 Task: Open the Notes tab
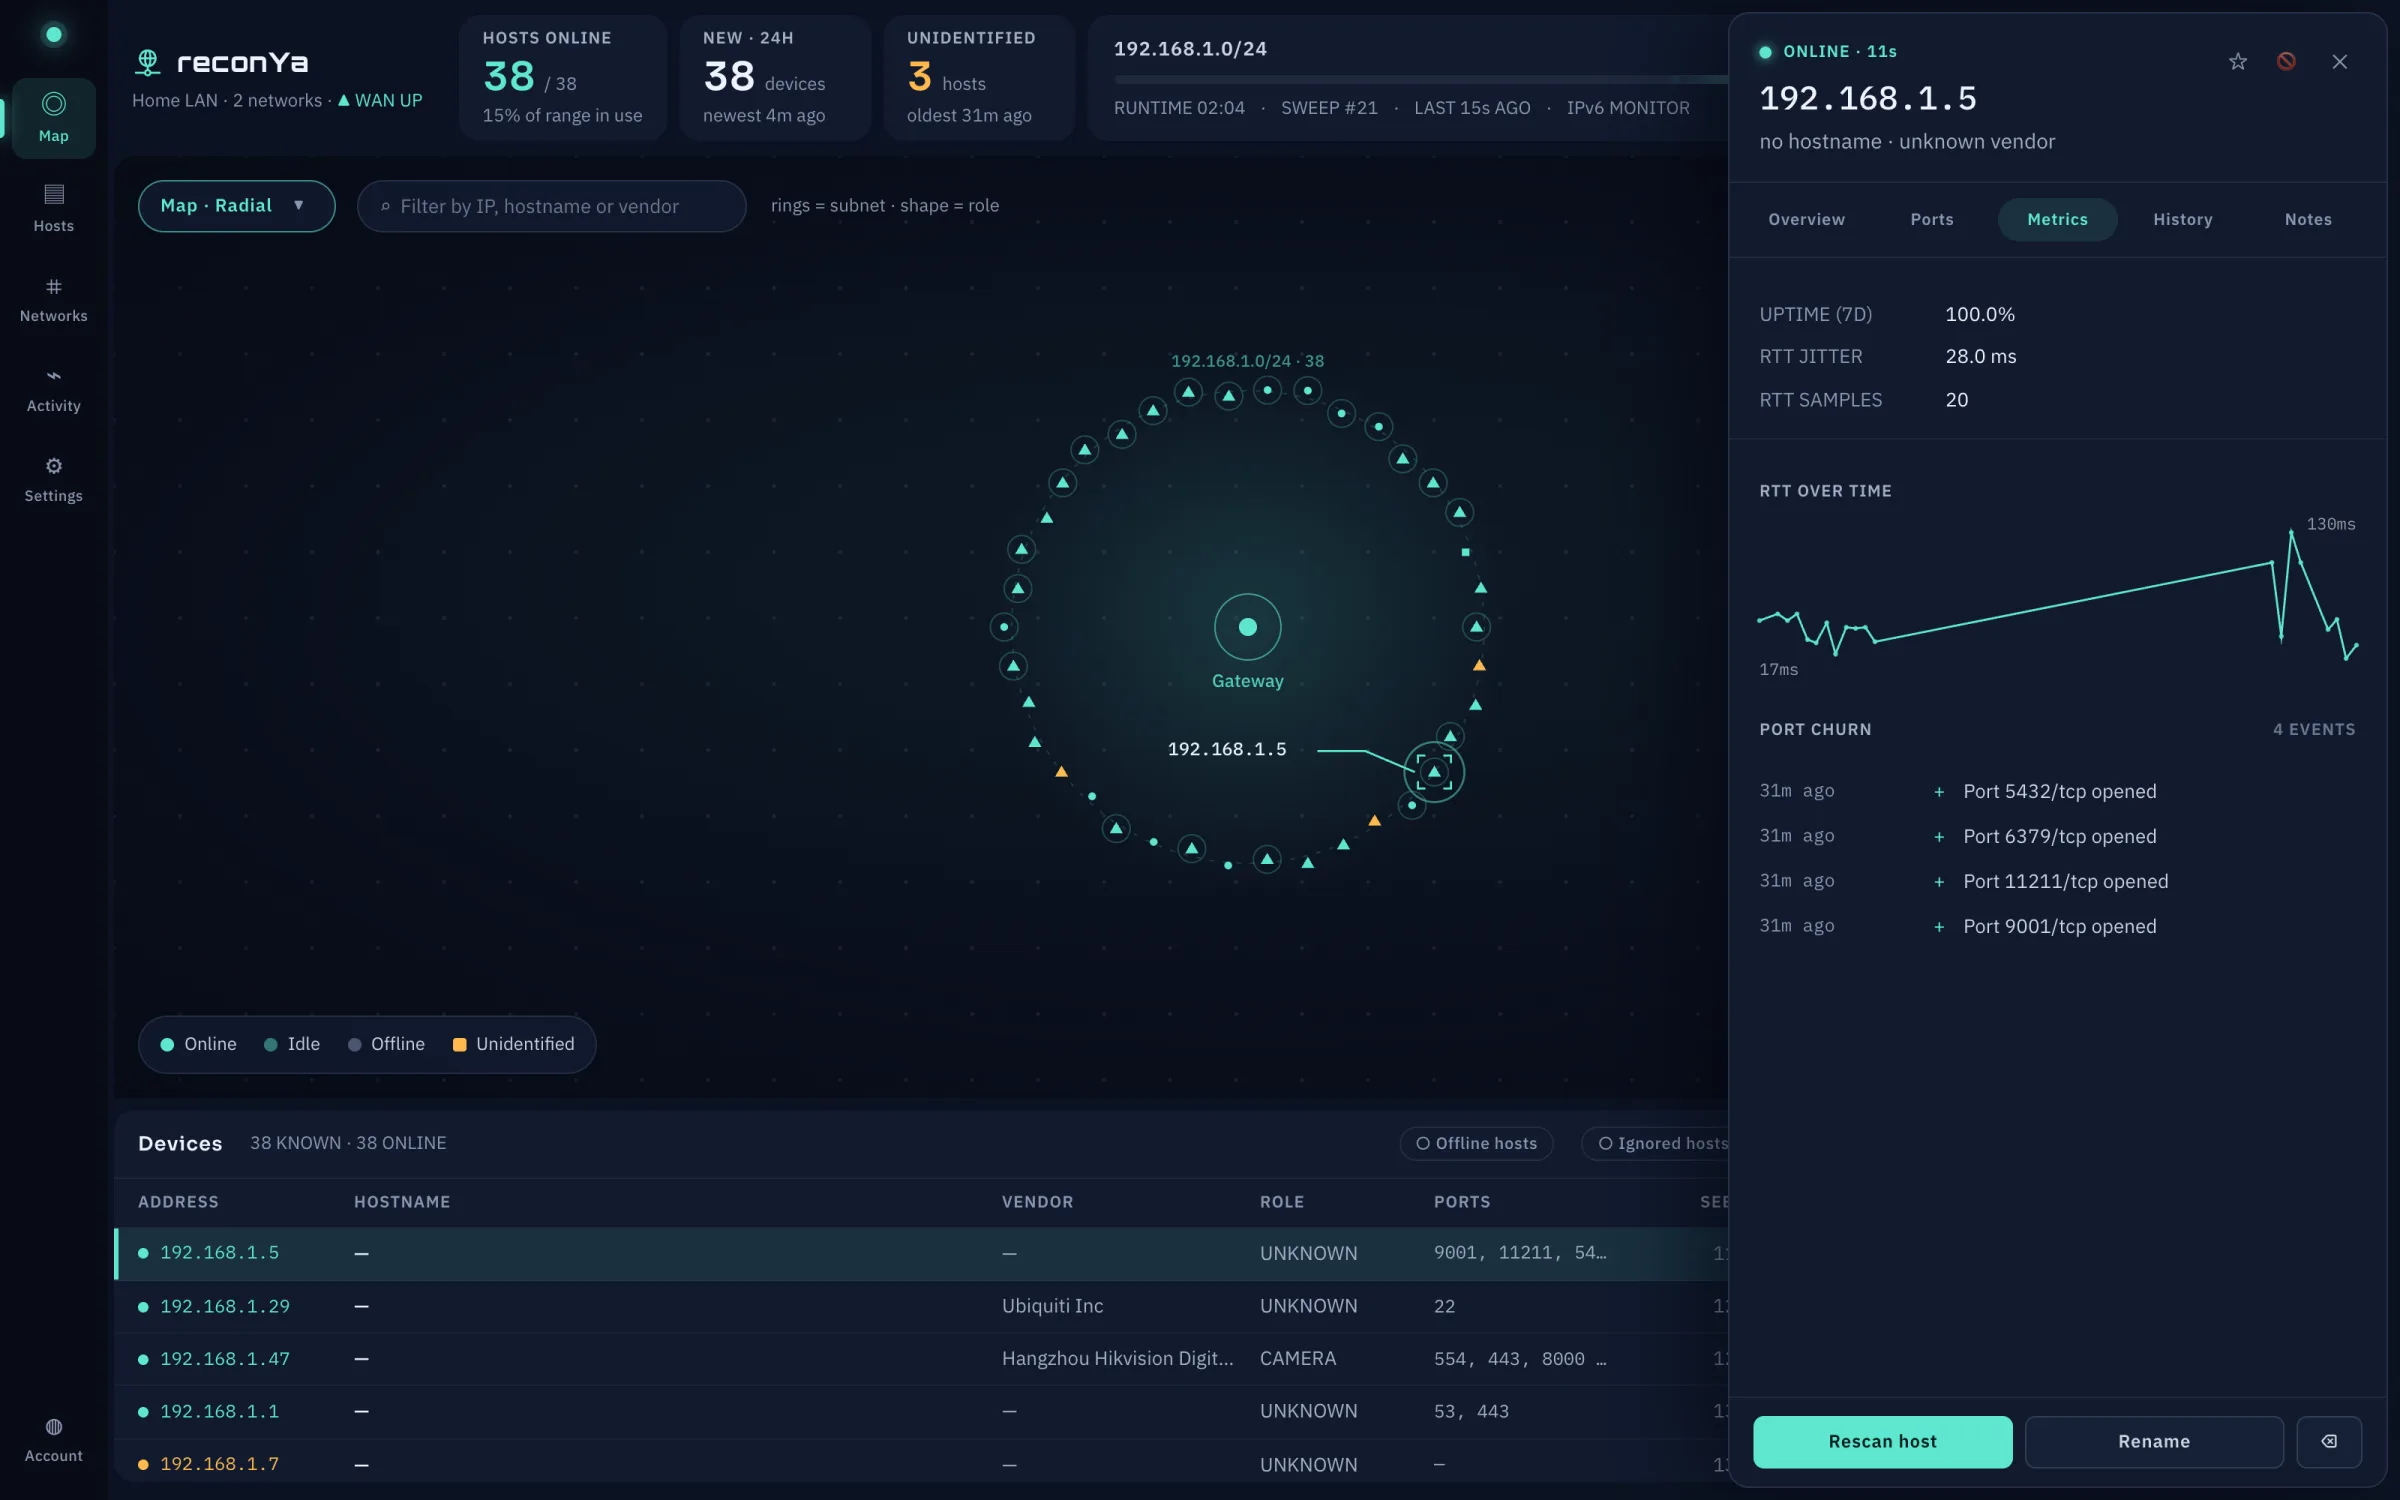point(2308,219)
